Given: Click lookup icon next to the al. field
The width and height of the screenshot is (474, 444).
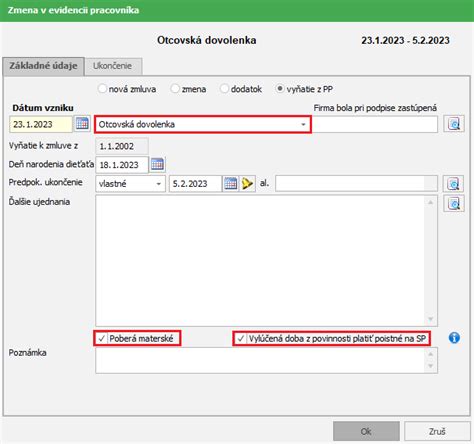Looking at the screenshot, I should click(453, 184).
